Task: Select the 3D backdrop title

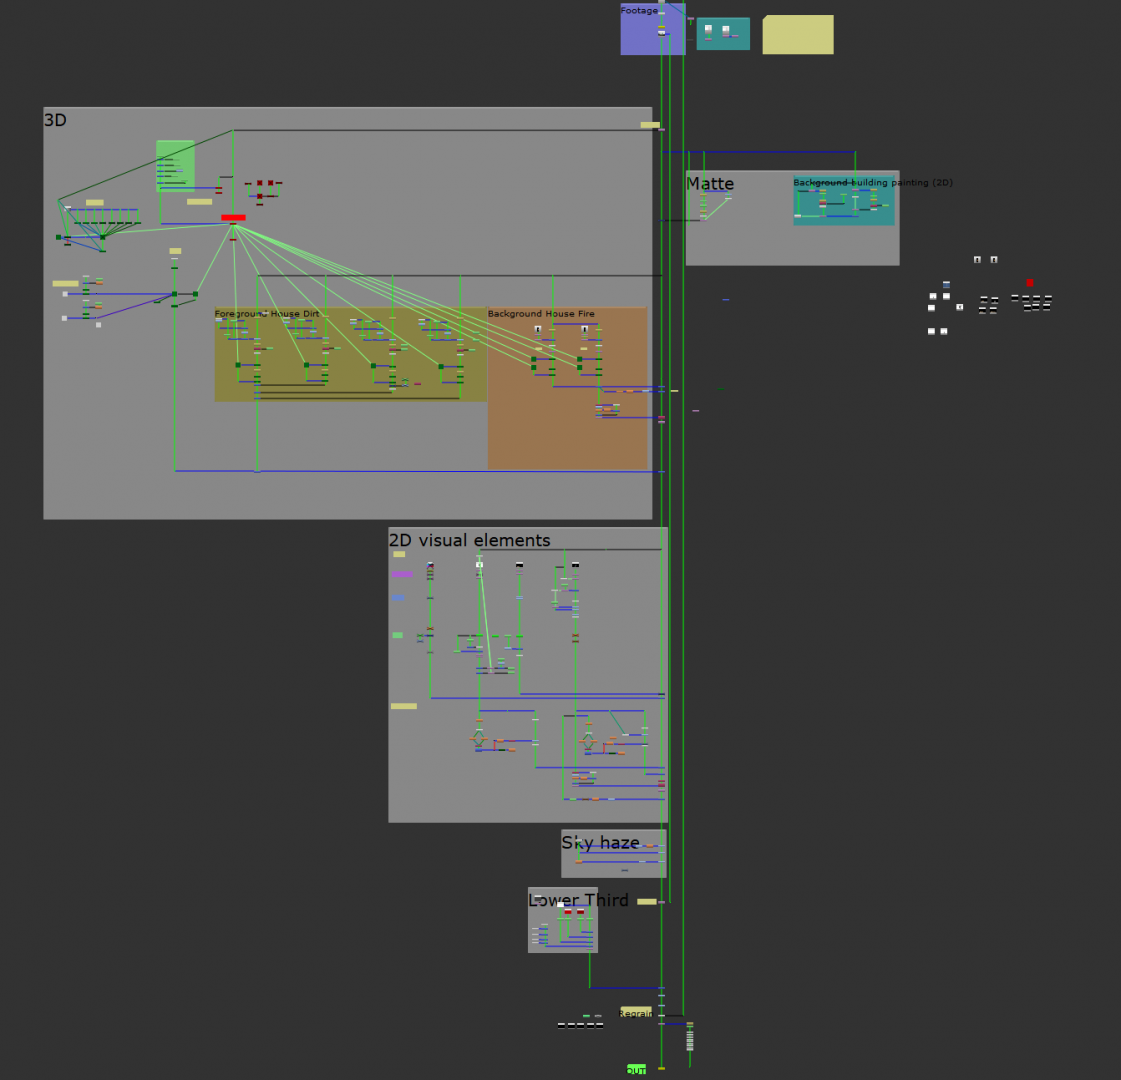Action: point(55,120)
